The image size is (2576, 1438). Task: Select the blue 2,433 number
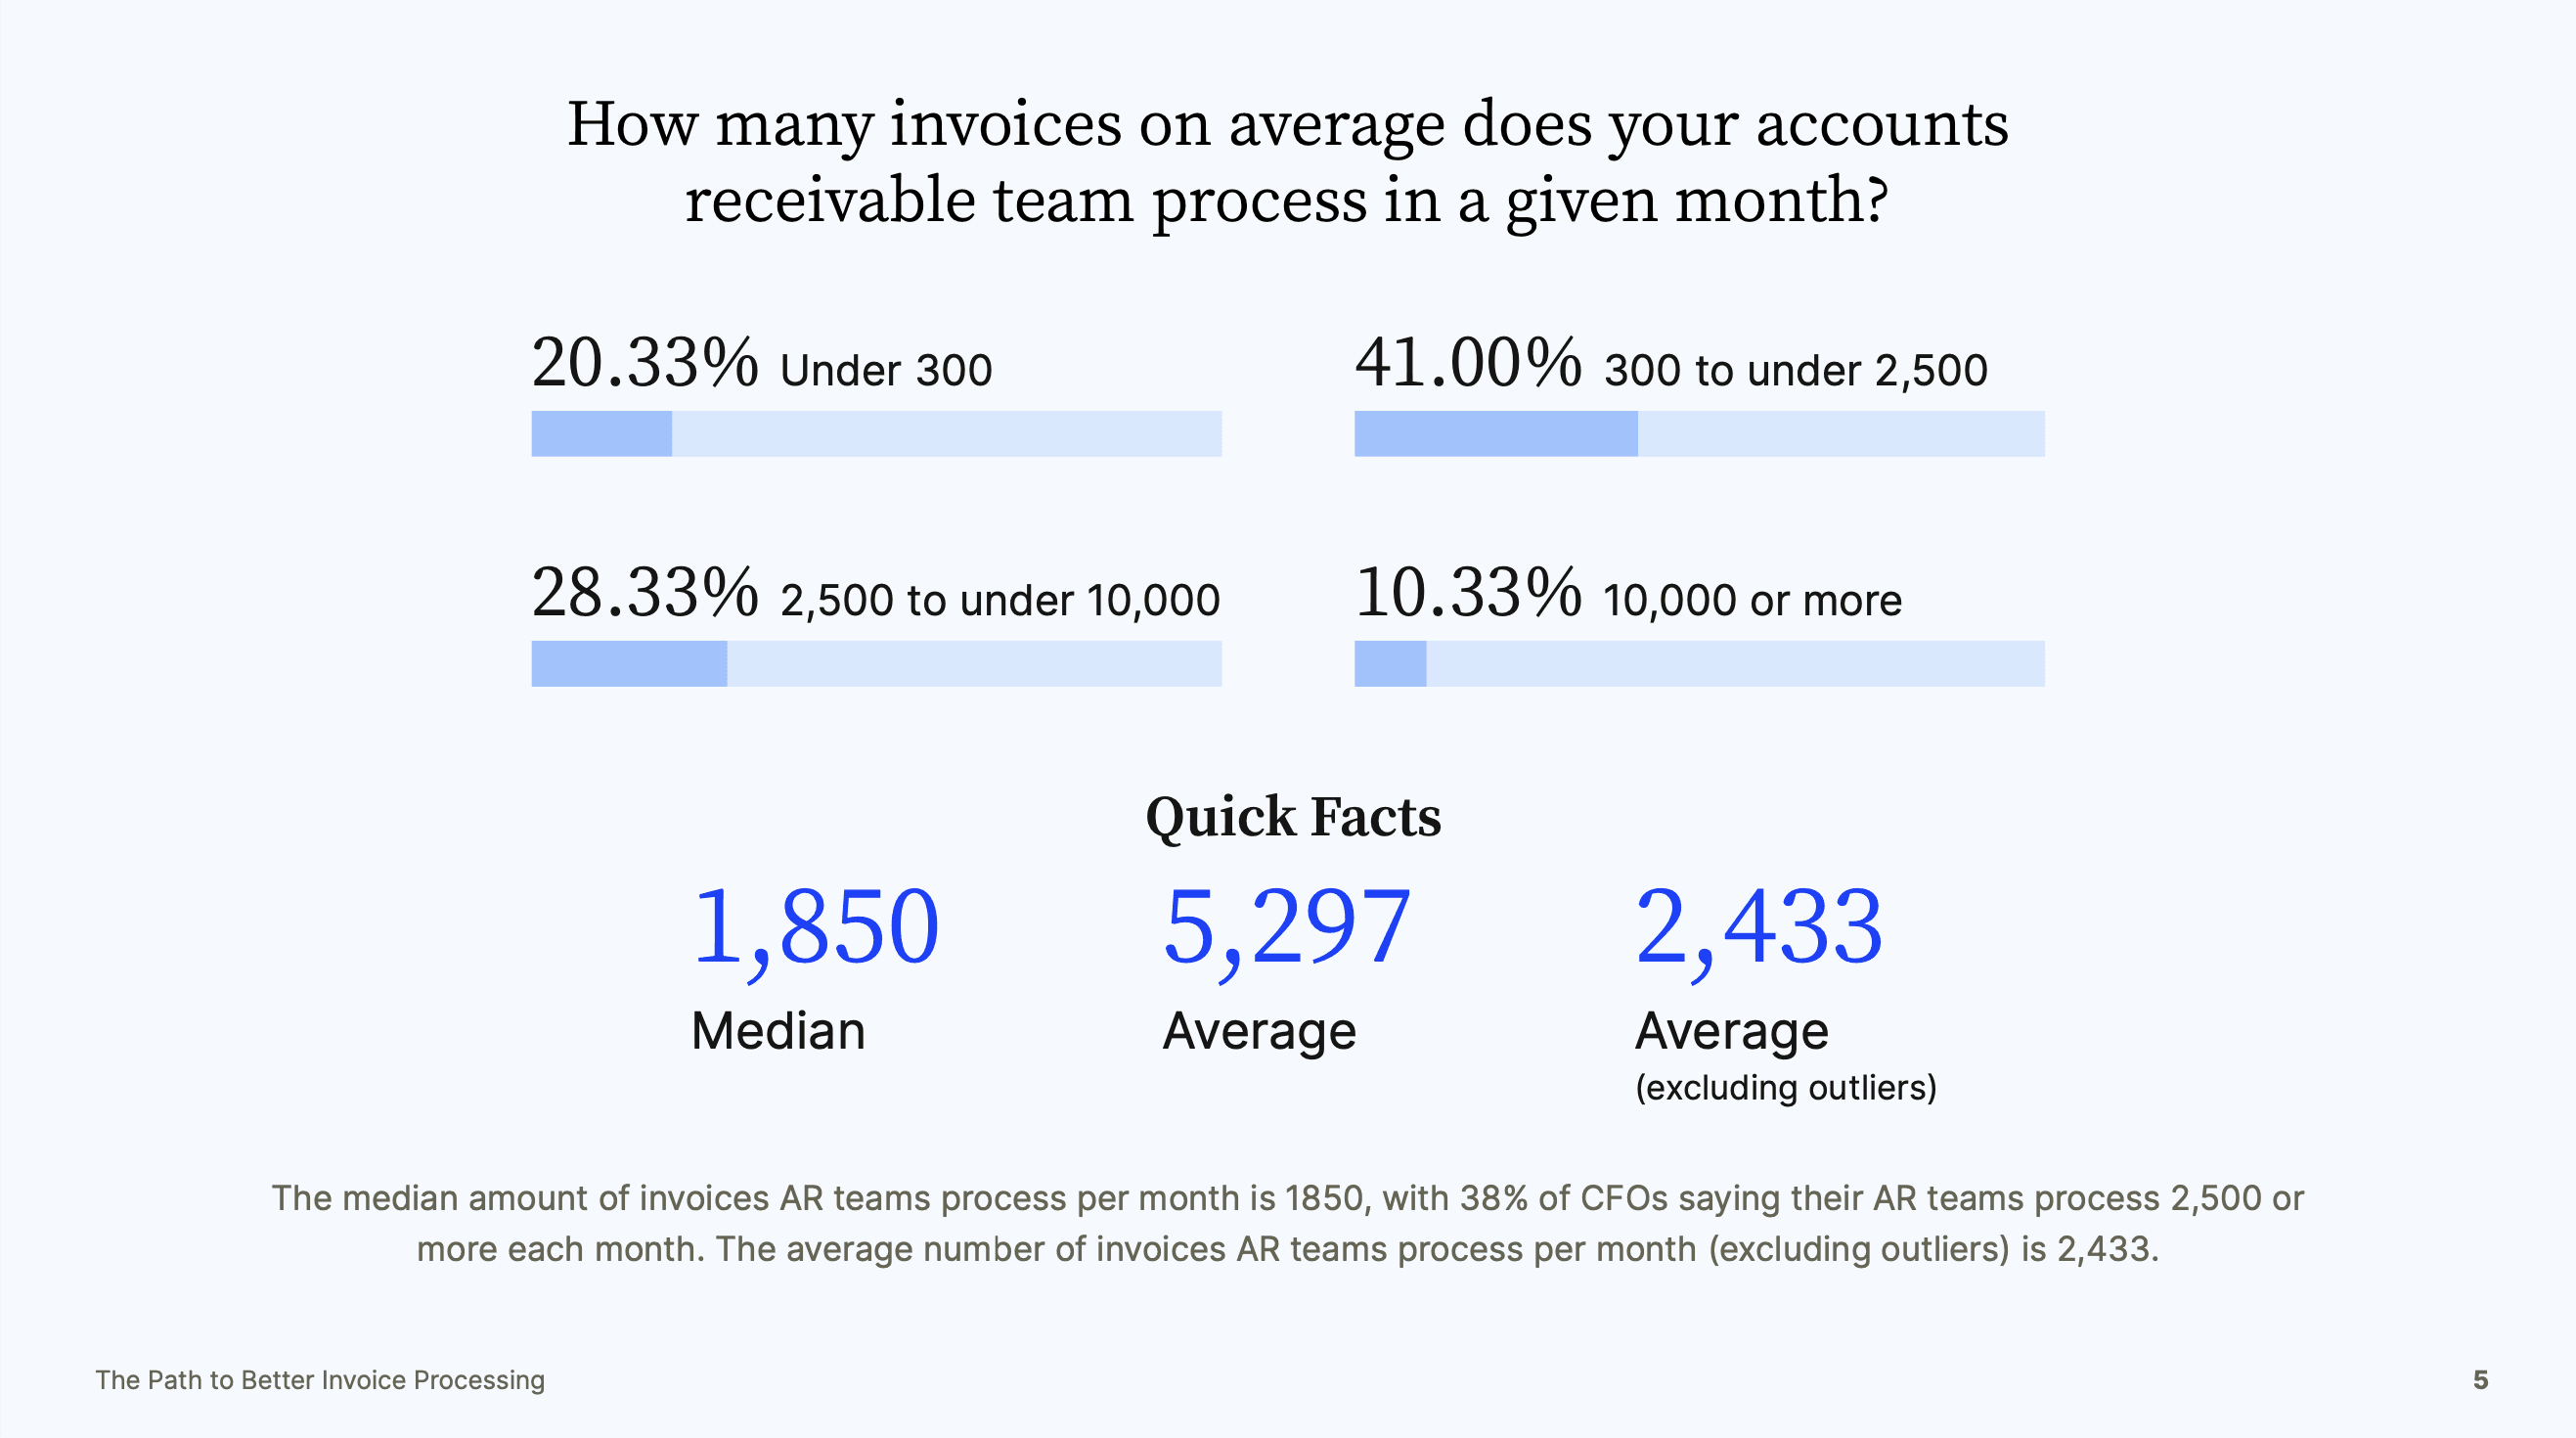[x=1759, y=928]
